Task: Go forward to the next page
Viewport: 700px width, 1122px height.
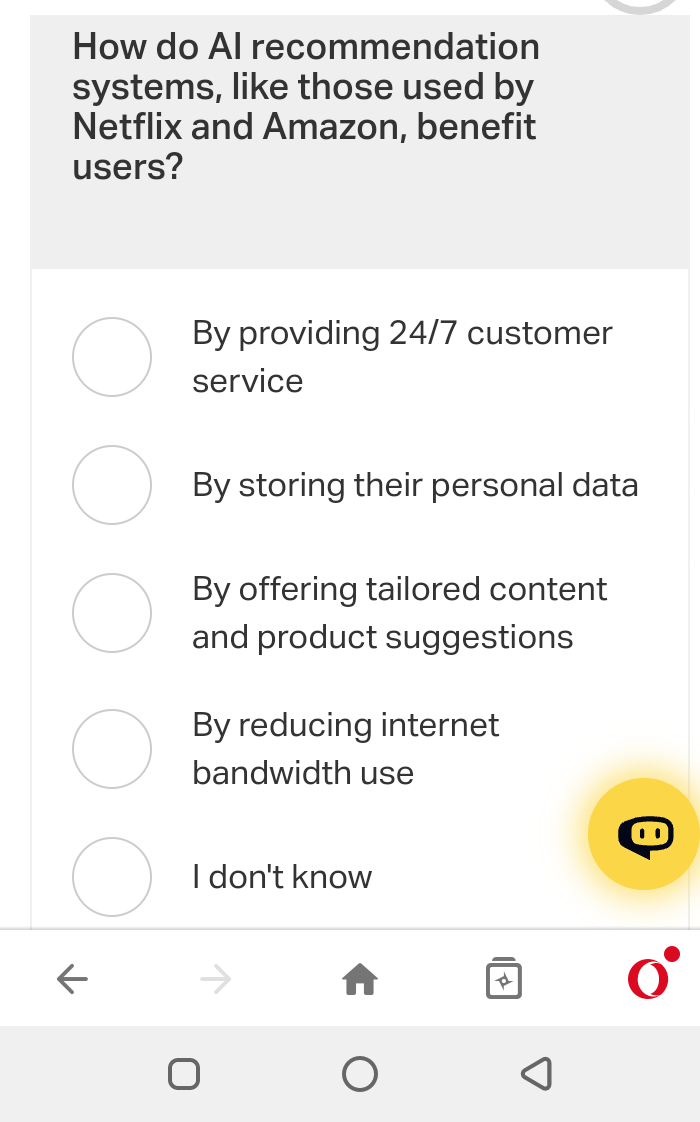Action: [x=216, y=979]
